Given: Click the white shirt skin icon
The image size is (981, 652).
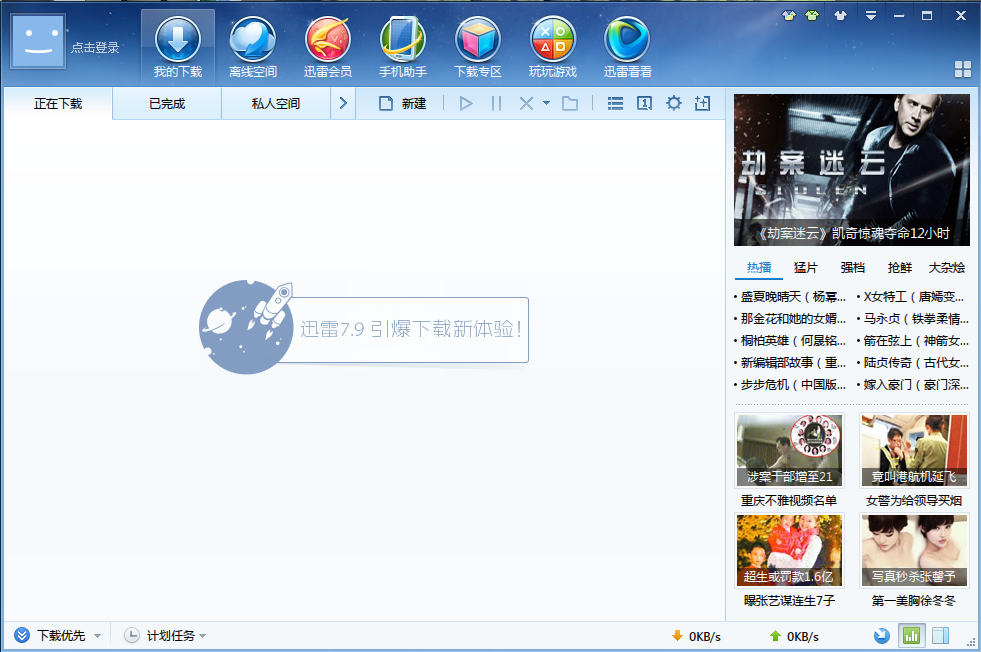Looking at the screenshot, I should coord(839,15).
